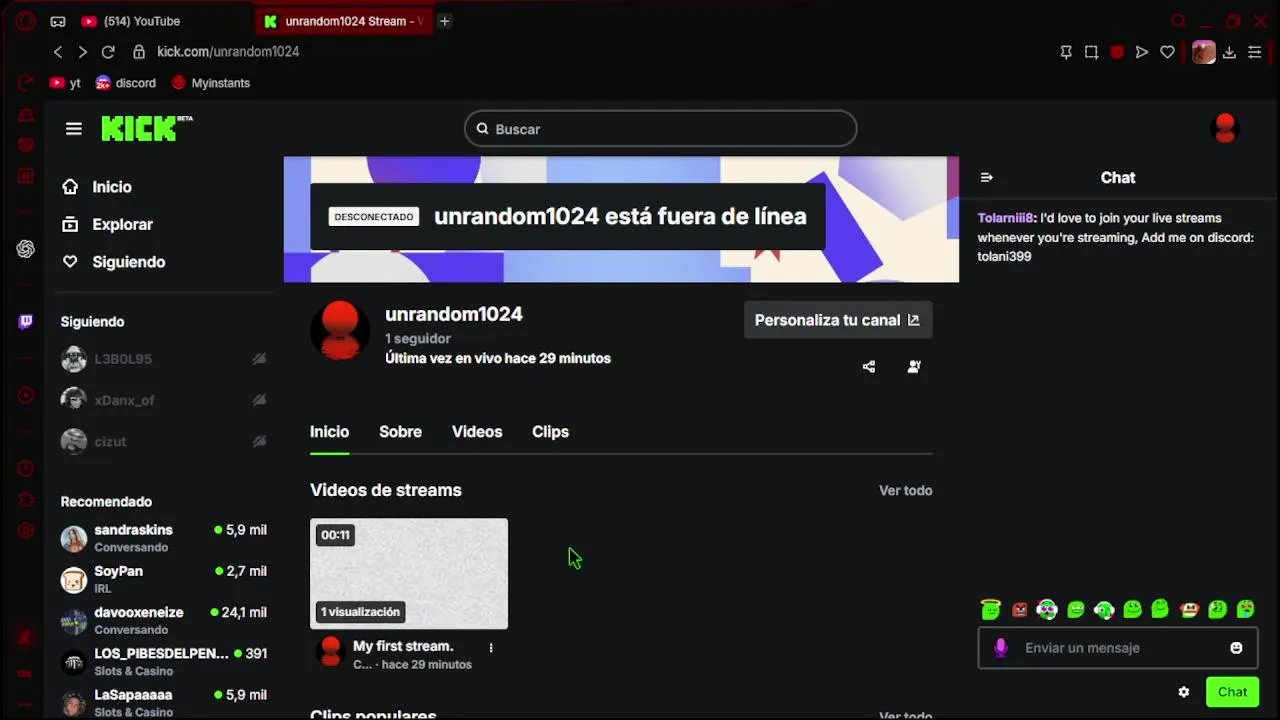Open the Myinstants bookmark
This screenshot has height=720, width=1280.
coord(211,83)
